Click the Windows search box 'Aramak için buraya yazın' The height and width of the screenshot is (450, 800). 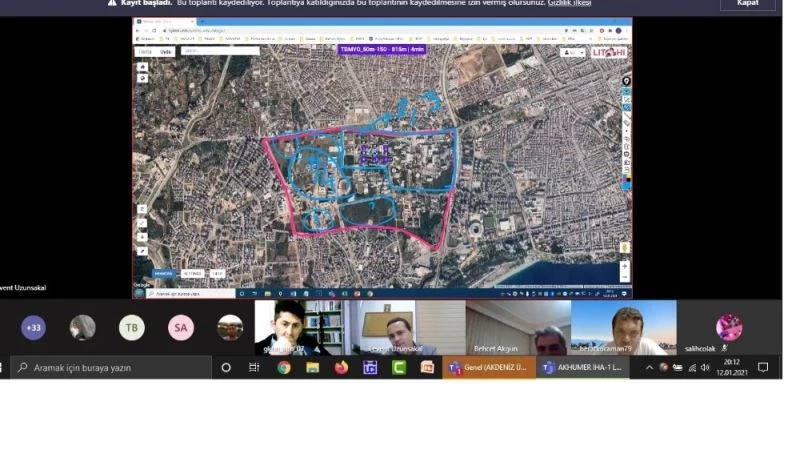(x=110, y=368)
